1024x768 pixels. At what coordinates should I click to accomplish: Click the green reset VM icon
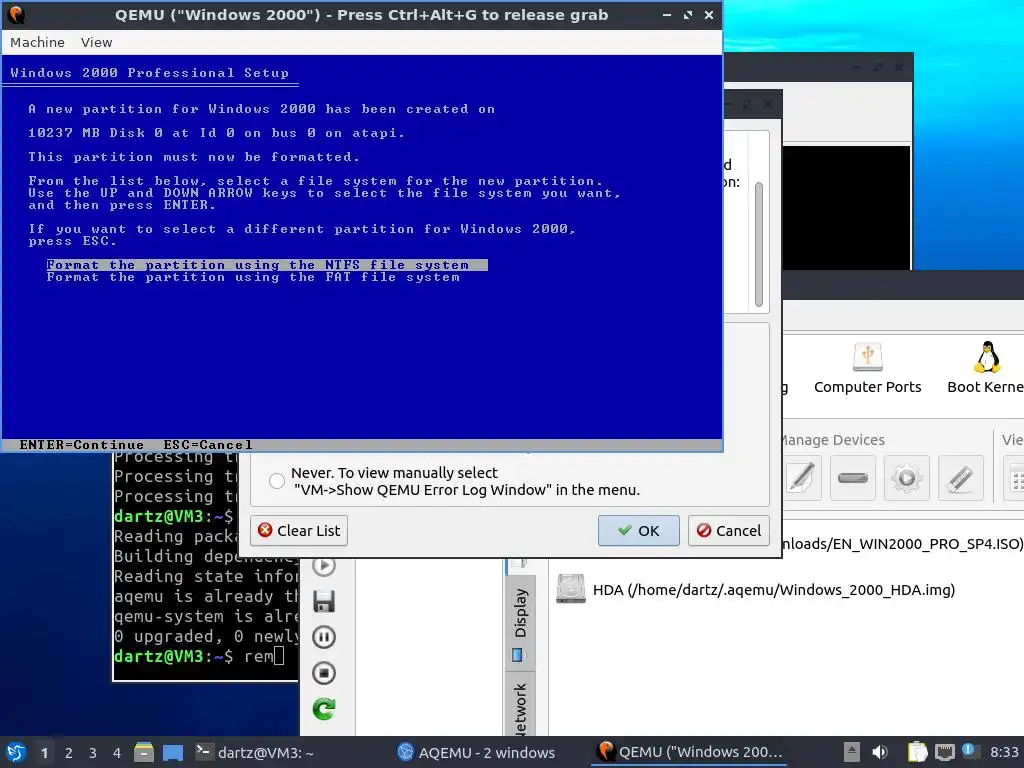point(324,709)
